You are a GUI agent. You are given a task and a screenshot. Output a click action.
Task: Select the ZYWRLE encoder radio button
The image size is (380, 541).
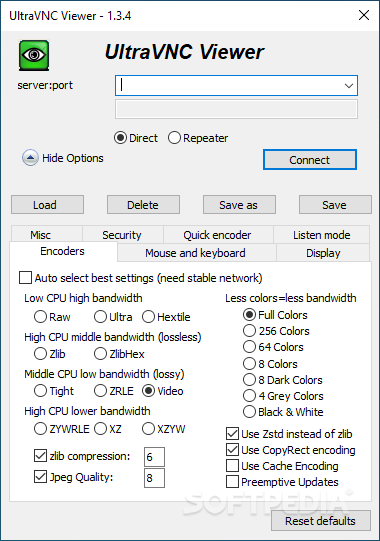(40, 429)
